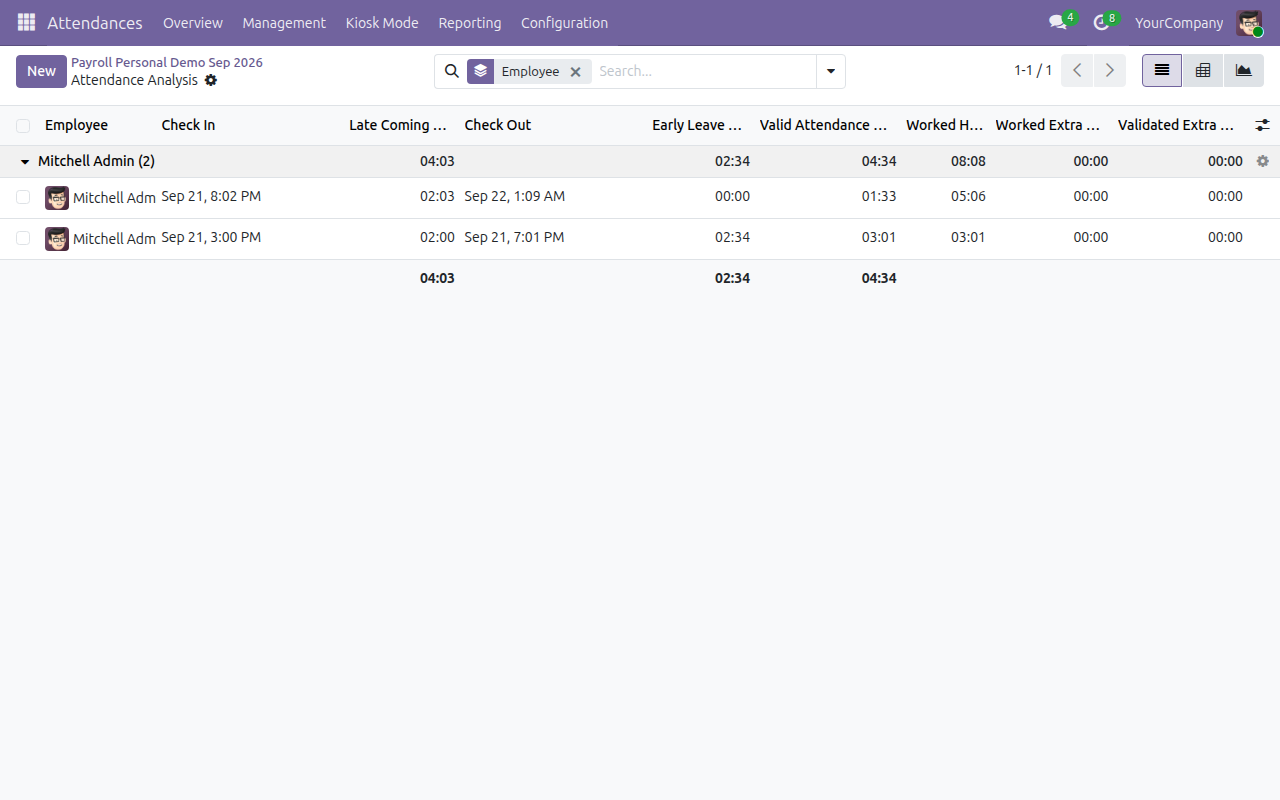Click the New button
This screenshot has height=800, width=1280.
pos(41,71)
